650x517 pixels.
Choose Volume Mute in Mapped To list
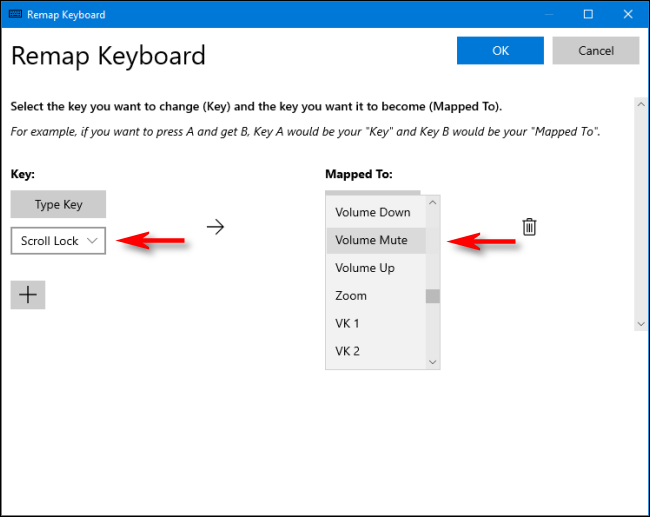[373, 240]
